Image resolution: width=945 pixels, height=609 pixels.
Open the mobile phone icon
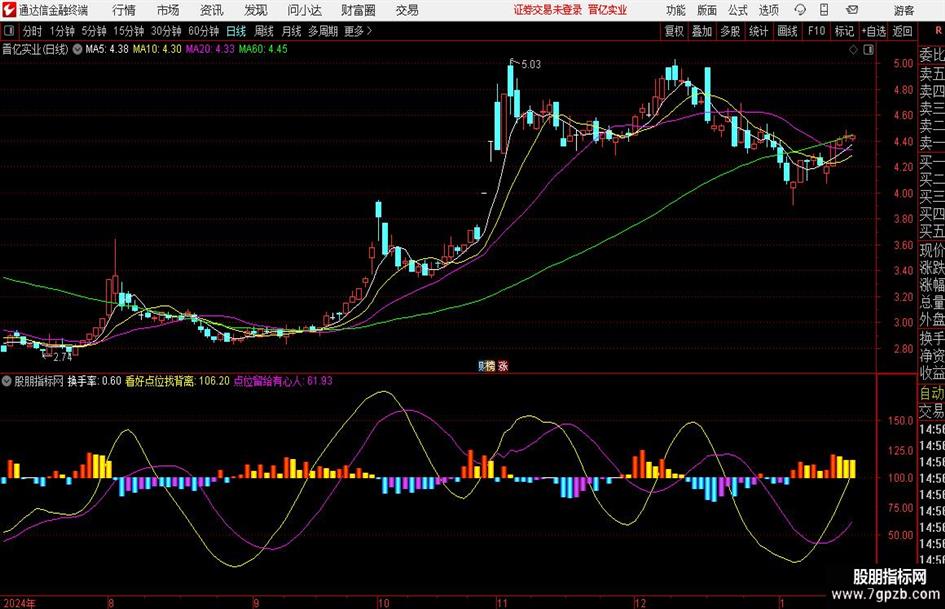(x=824, y=10)
